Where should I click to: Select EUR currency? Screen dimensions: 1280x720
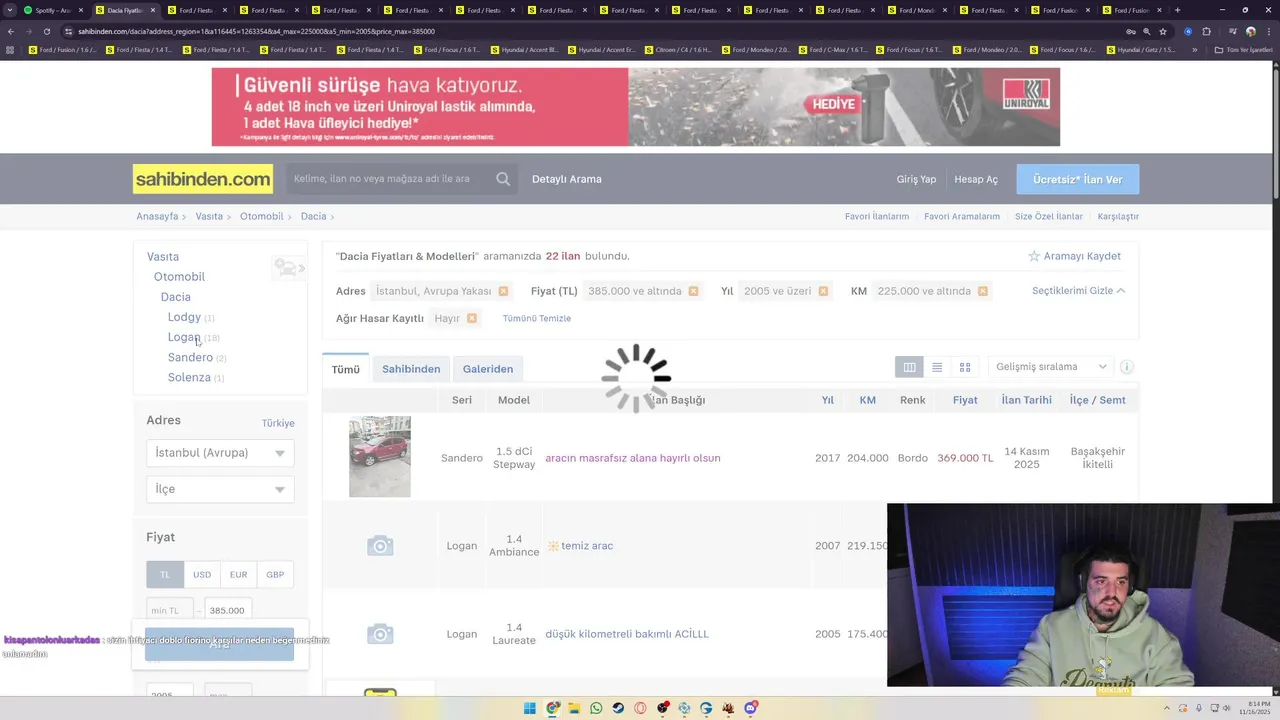[x=238, y=574]
